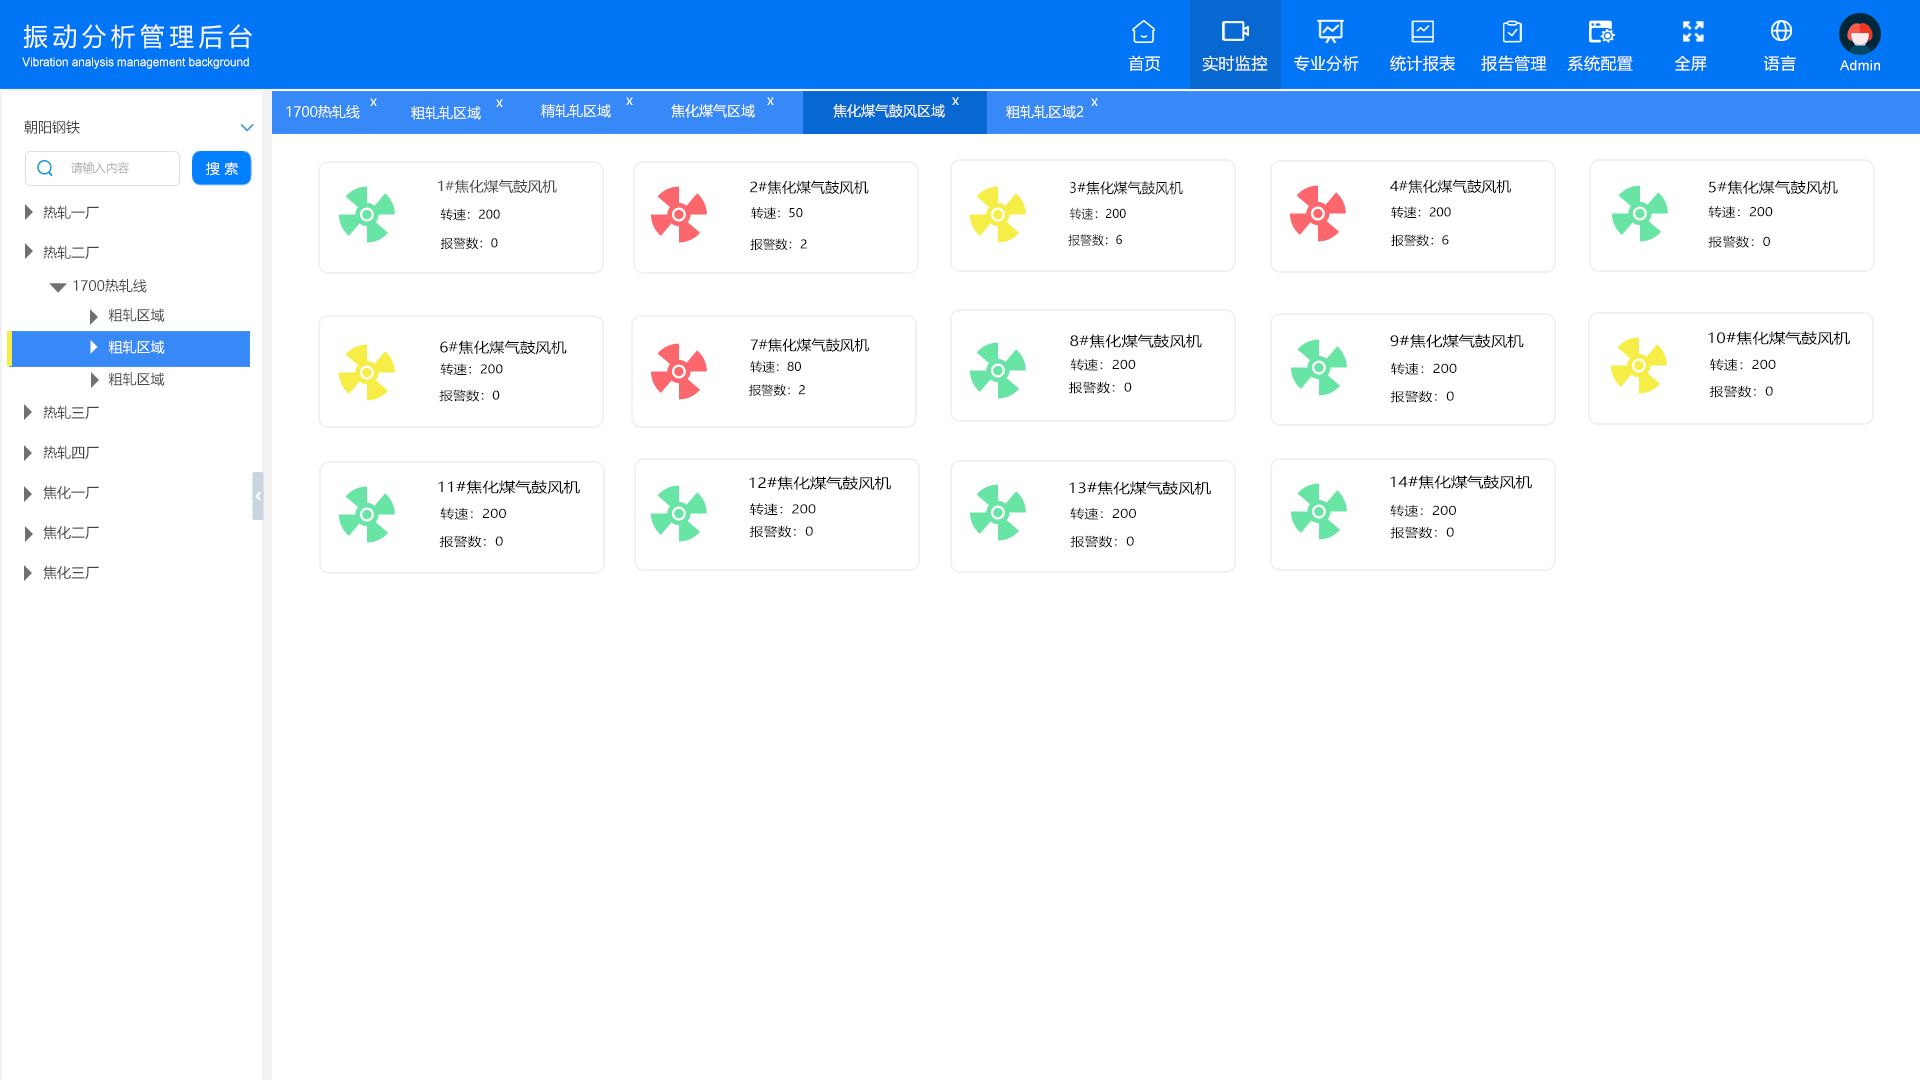Expand the 热轧二厂 tree node
The height and width of the screenshot is (1080, 1920).
point(28,251)
